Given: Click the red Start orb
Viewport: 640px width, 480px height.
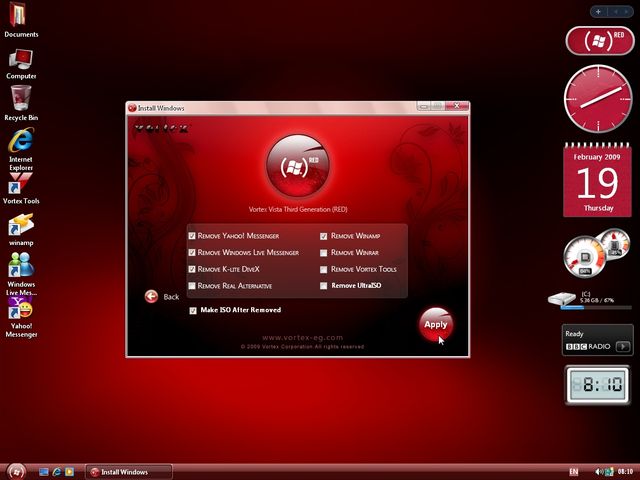Looking at the screenshot, I should coord(16,472).
